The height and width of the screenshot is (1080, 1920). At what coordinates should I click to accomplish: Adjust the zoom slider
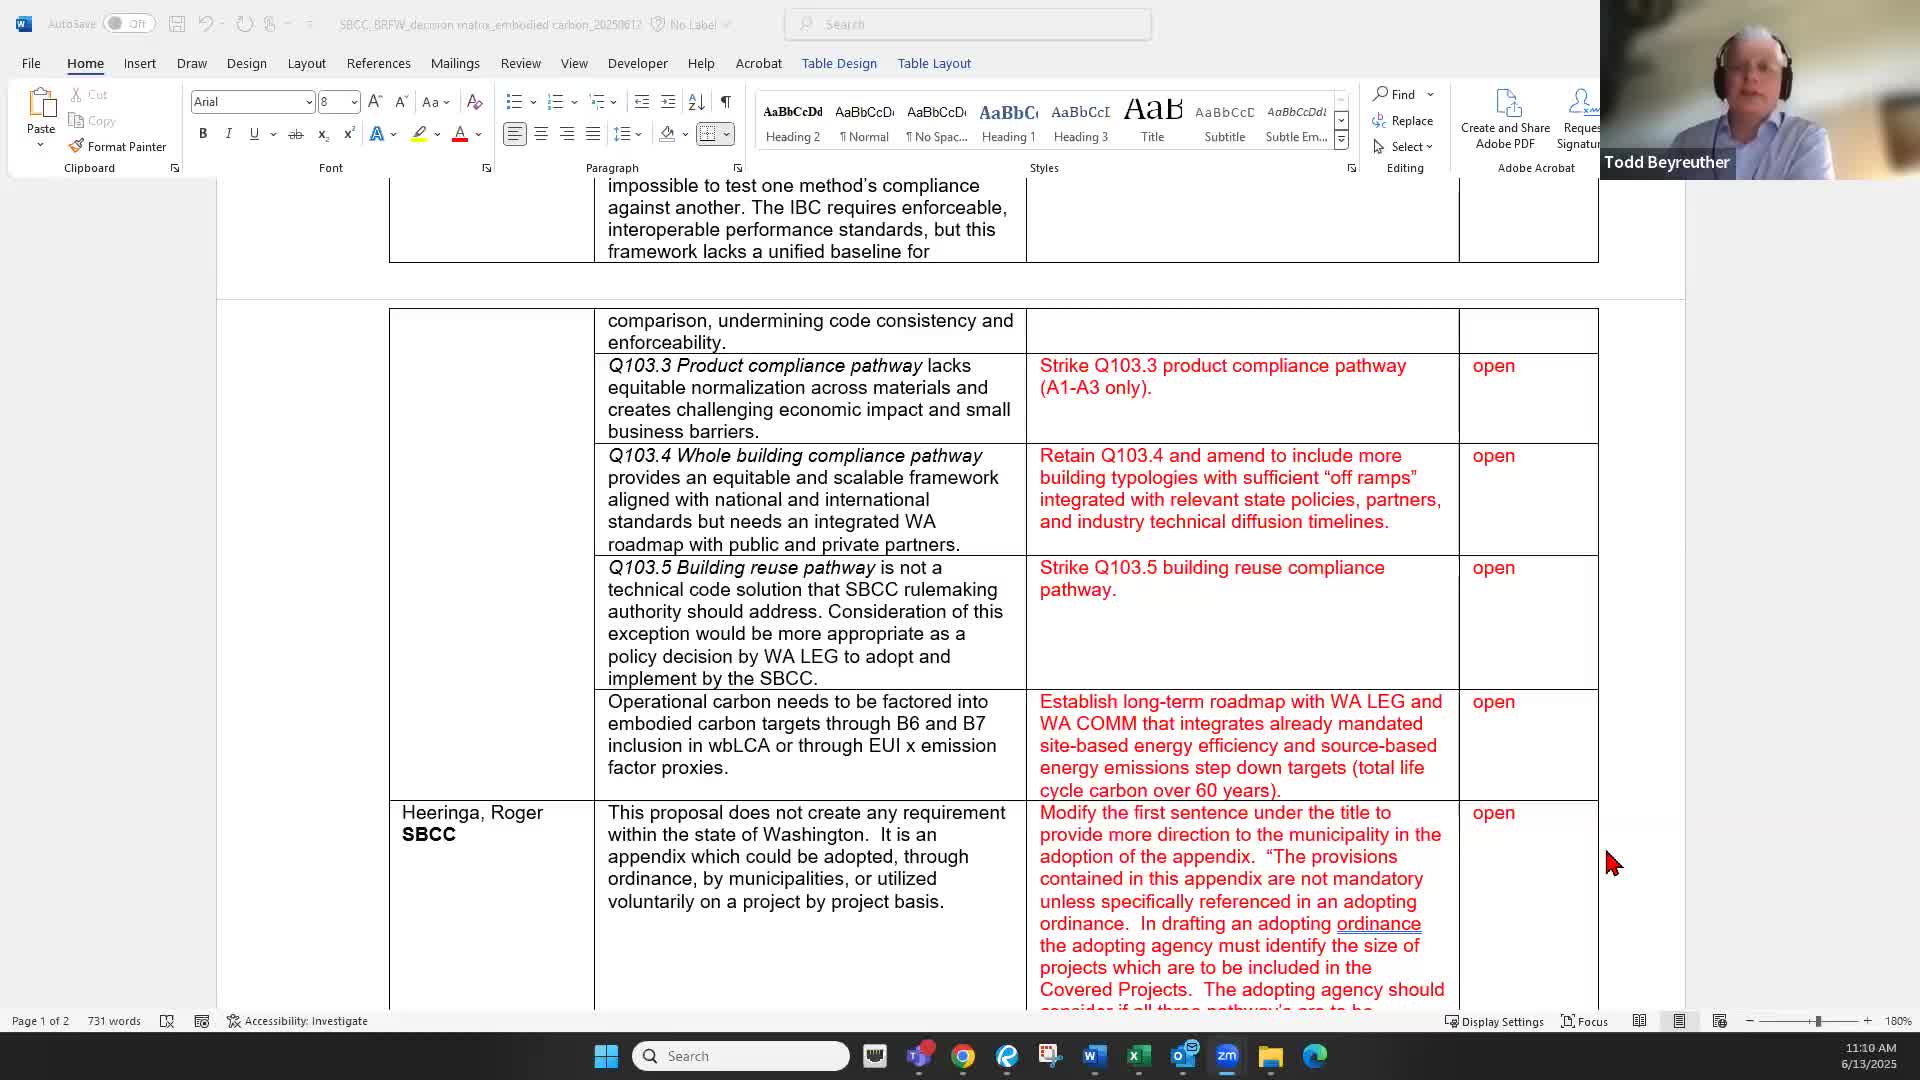[1817, 1021]
